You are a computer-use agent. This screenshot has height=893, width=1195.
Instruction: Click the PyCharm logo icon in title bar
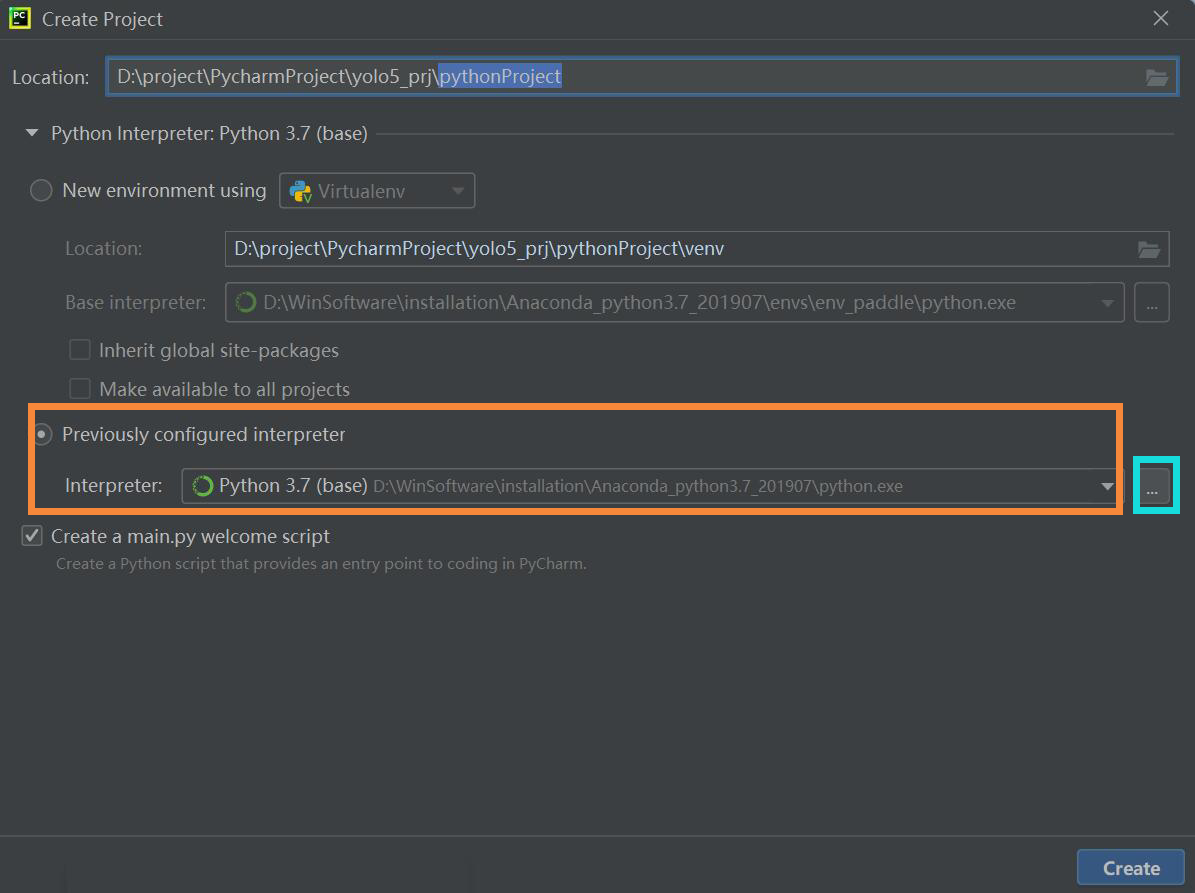pyautogui.click(x=20, y=18)
